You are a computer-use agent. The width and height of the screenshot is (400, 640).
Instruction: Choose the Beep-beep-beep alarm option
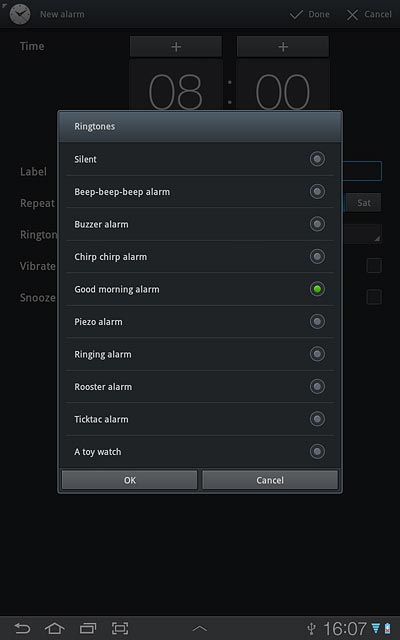(200, 191)
